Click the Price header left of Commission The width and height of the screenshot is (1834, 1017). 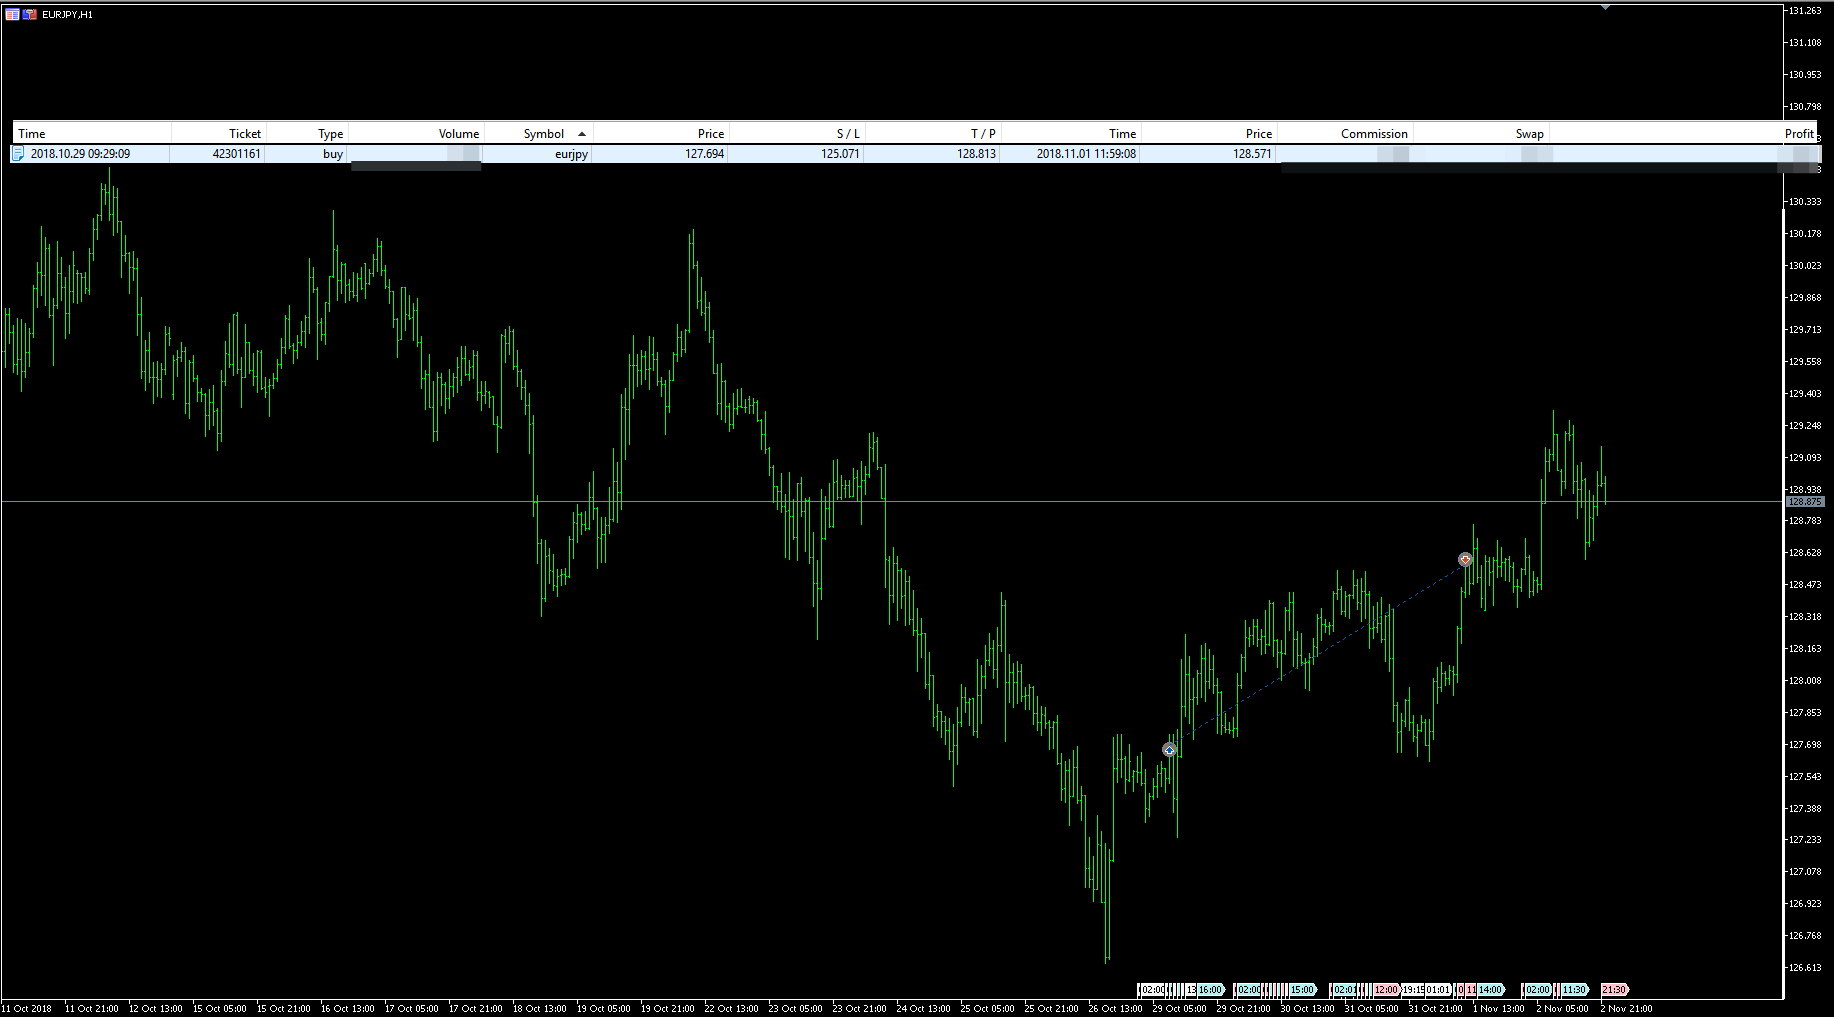click(1259, 134)
